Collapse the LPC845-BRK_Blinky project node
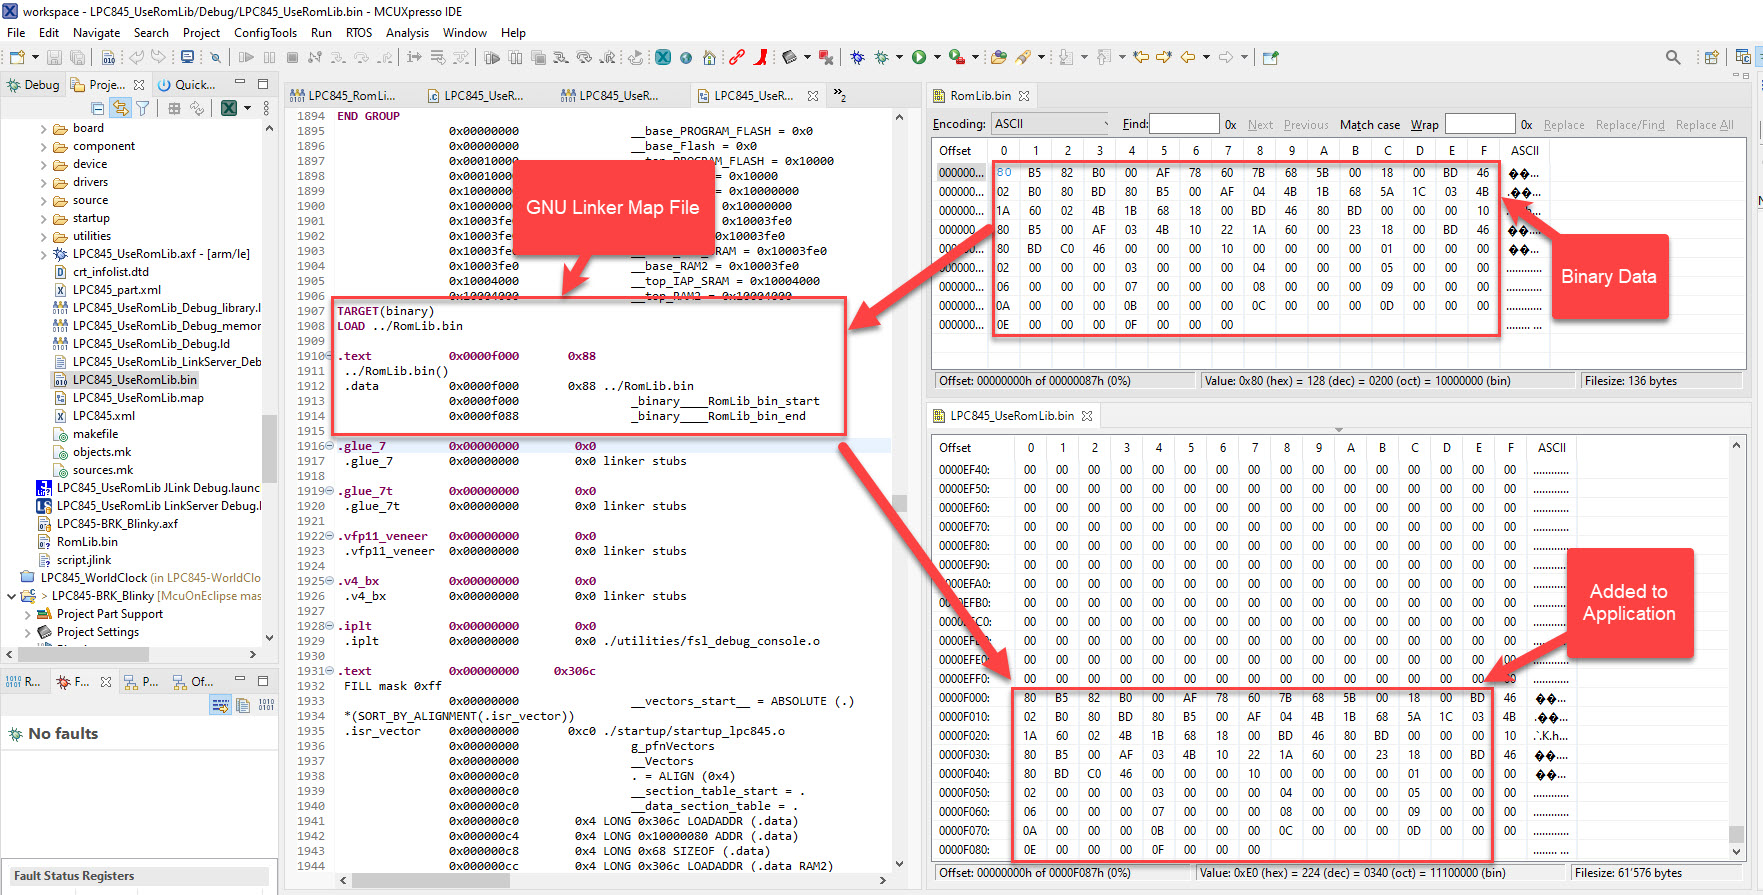Image resolution: width=1763 pixels, height=895 pixels. (x=11, y=596)
